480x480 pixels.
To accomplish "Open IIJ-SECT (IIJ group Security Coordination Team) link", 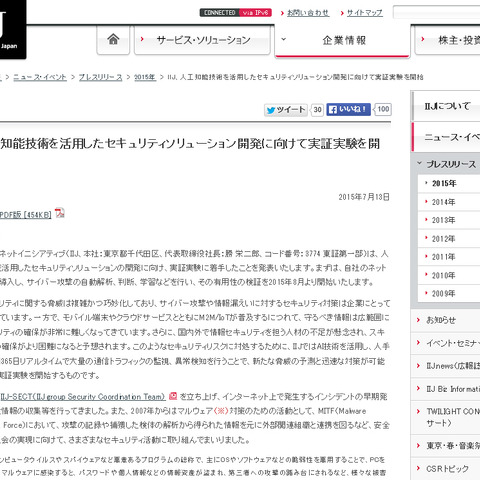I will 83,397.
